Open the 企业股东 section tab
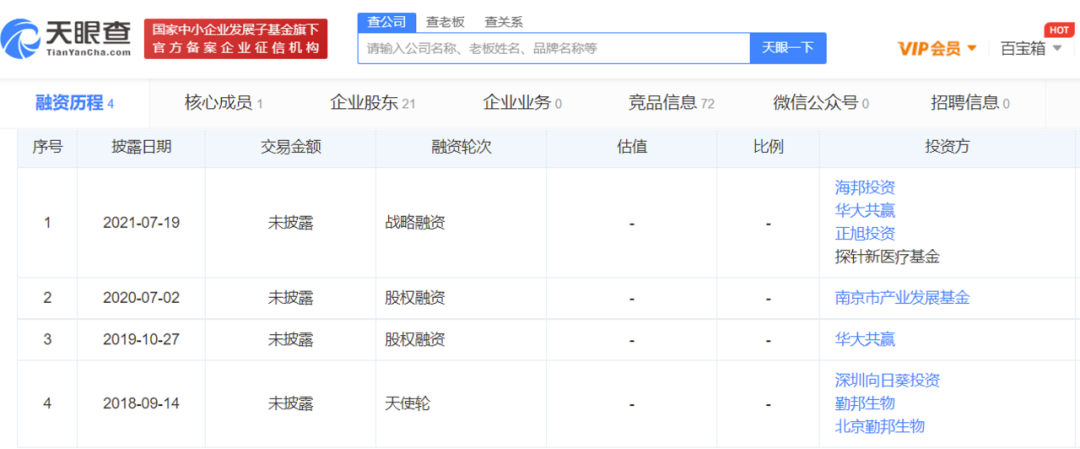 372,103
